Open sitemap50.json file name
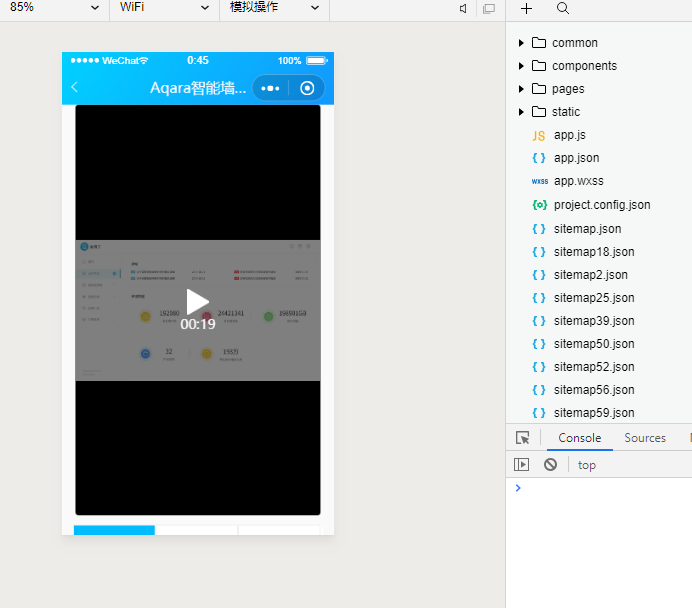 point(594,343)
